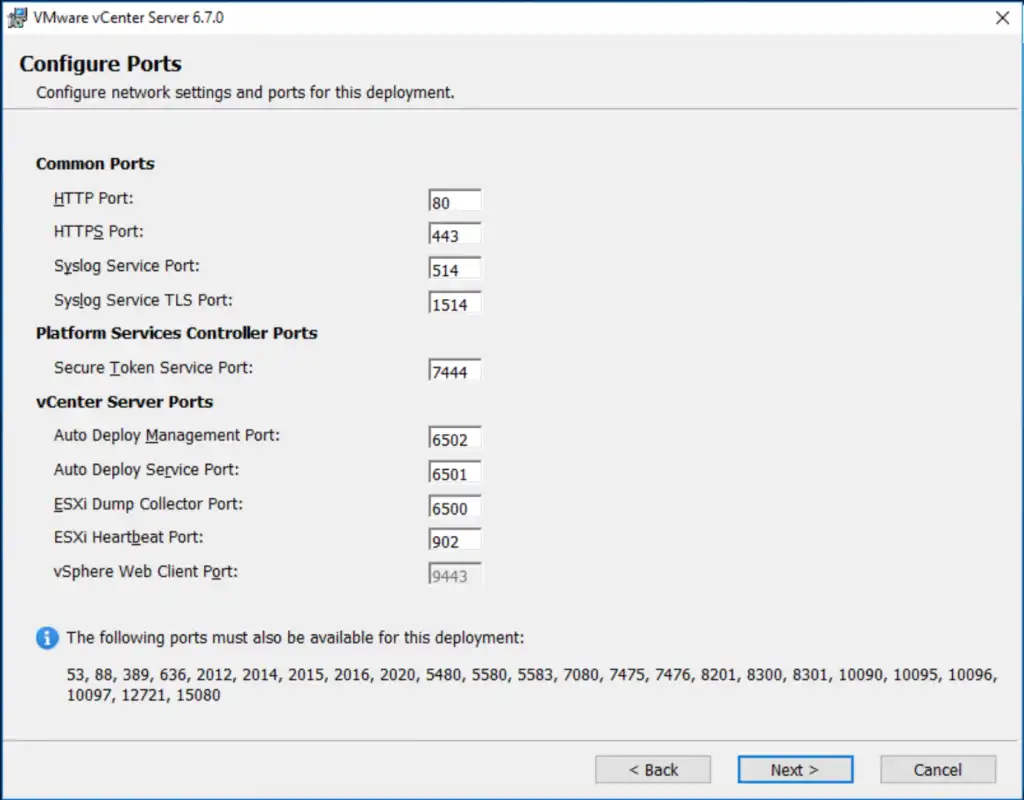Viewport: 1024px width, 800px height.
Task: Click the ESXi Dump Collector Port label
Action: pos(148,504)
